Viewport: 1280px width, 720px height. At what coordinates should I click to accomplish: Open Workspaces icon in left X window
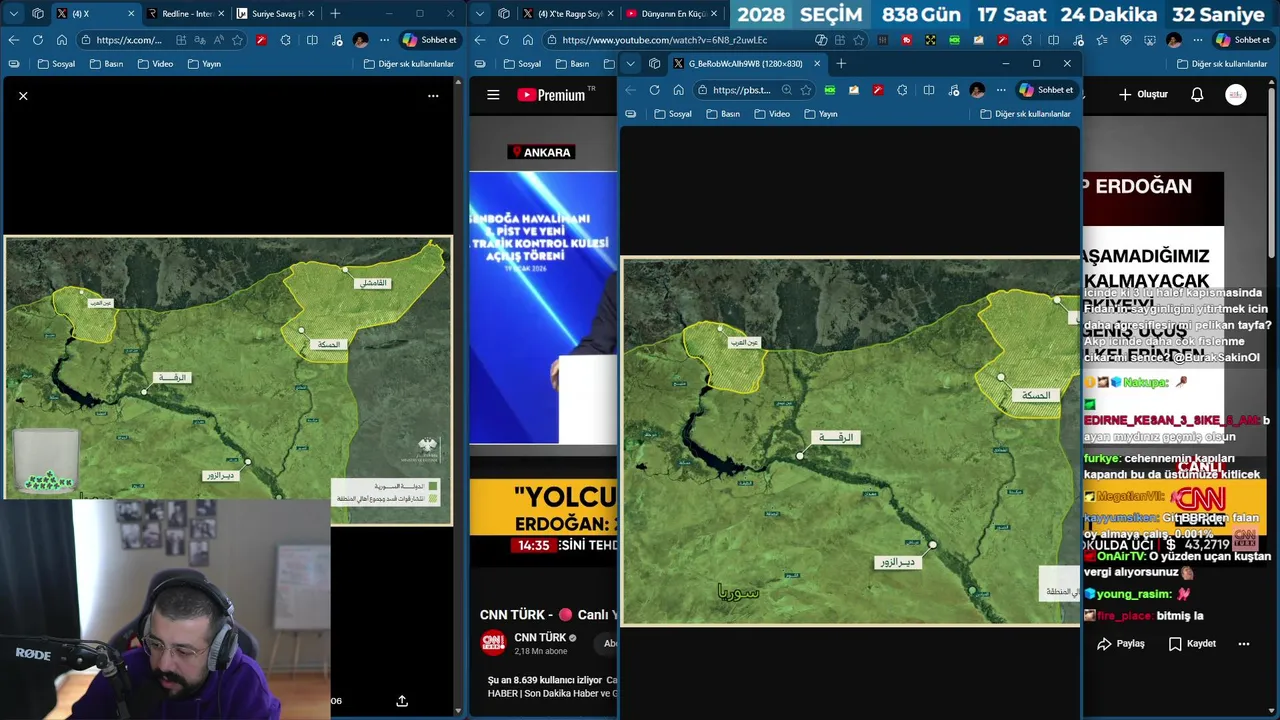point(38,13)
